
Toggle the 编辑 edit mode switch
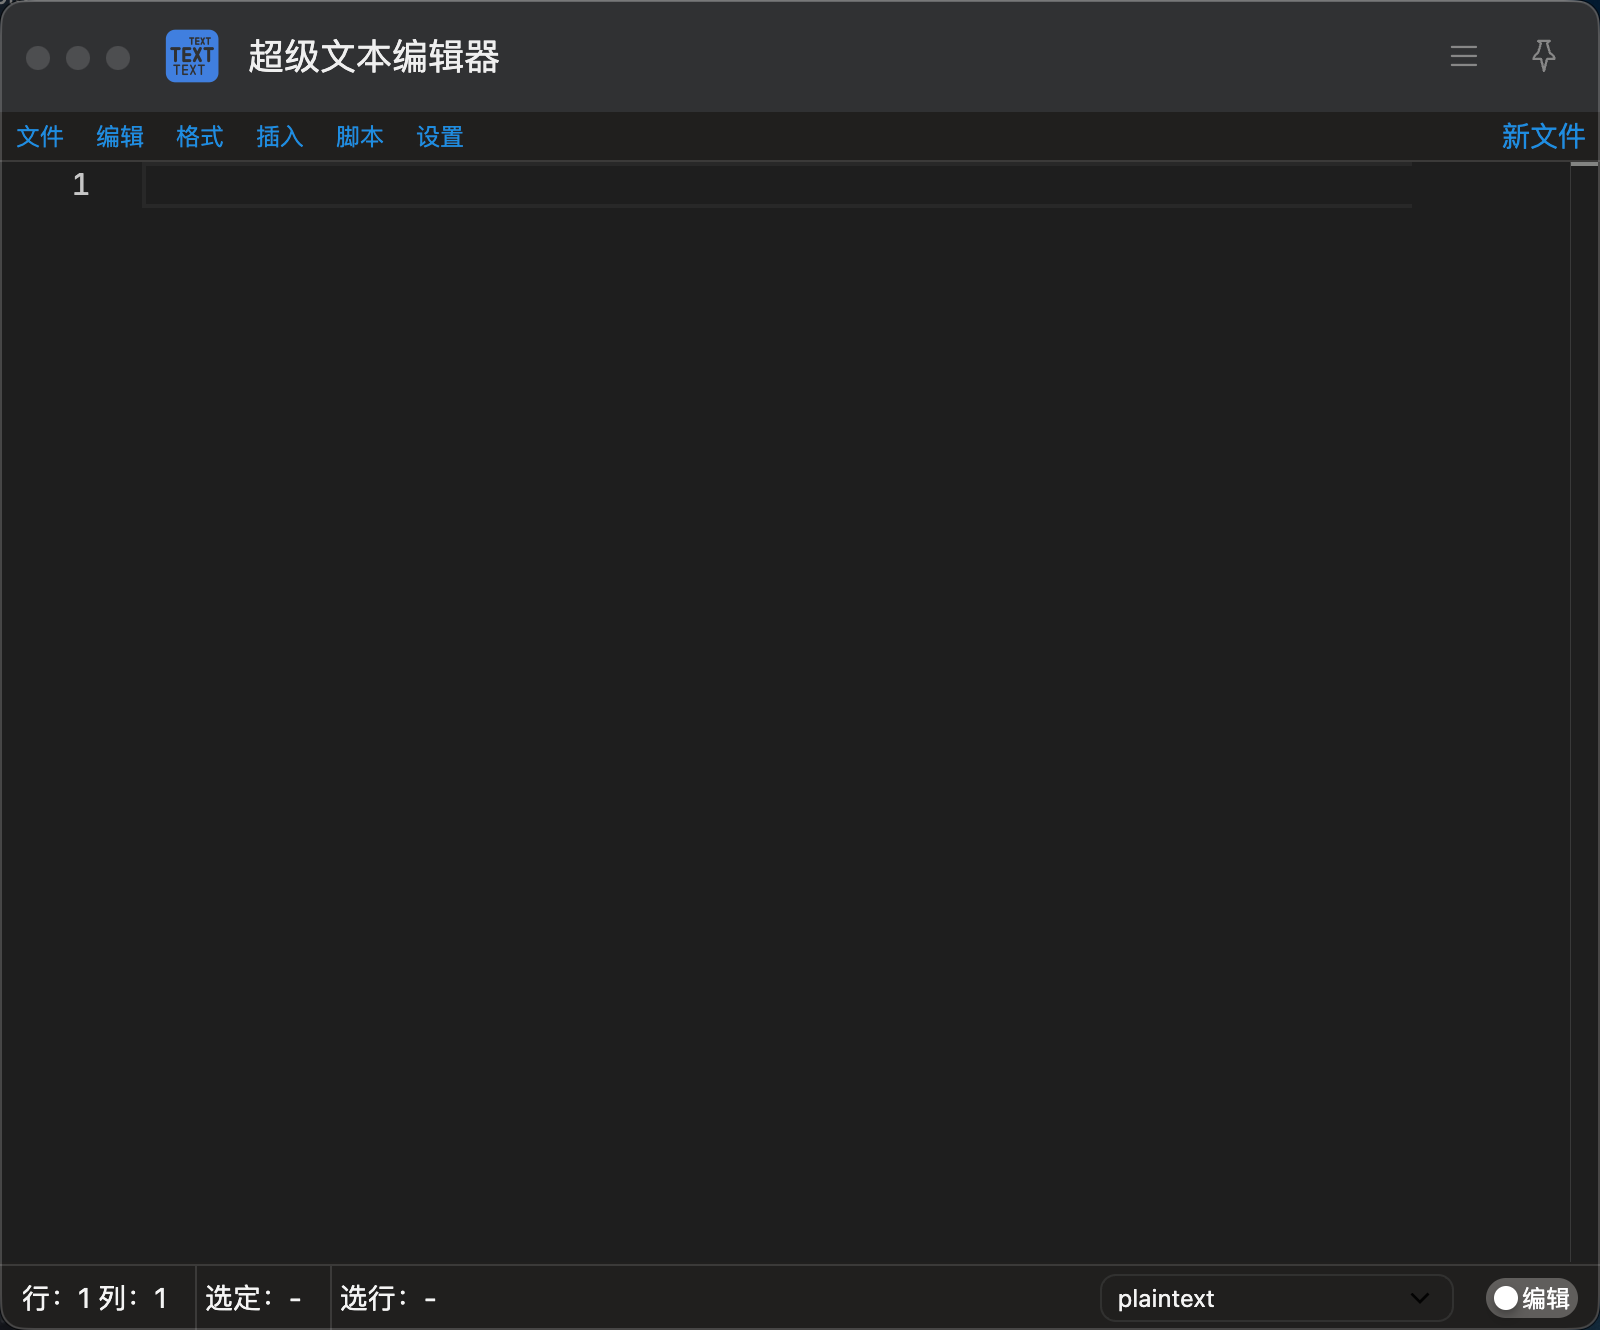tap(1531, 1298)
